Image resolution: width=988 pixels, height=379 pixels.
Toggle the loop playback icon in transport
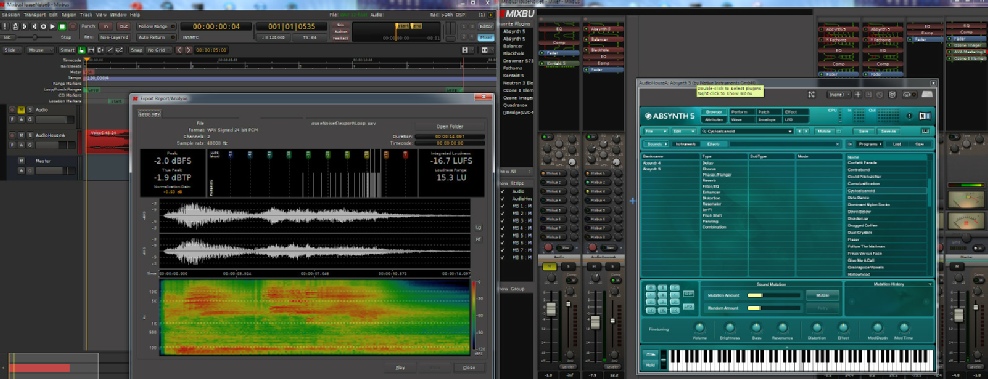[43, 26]
